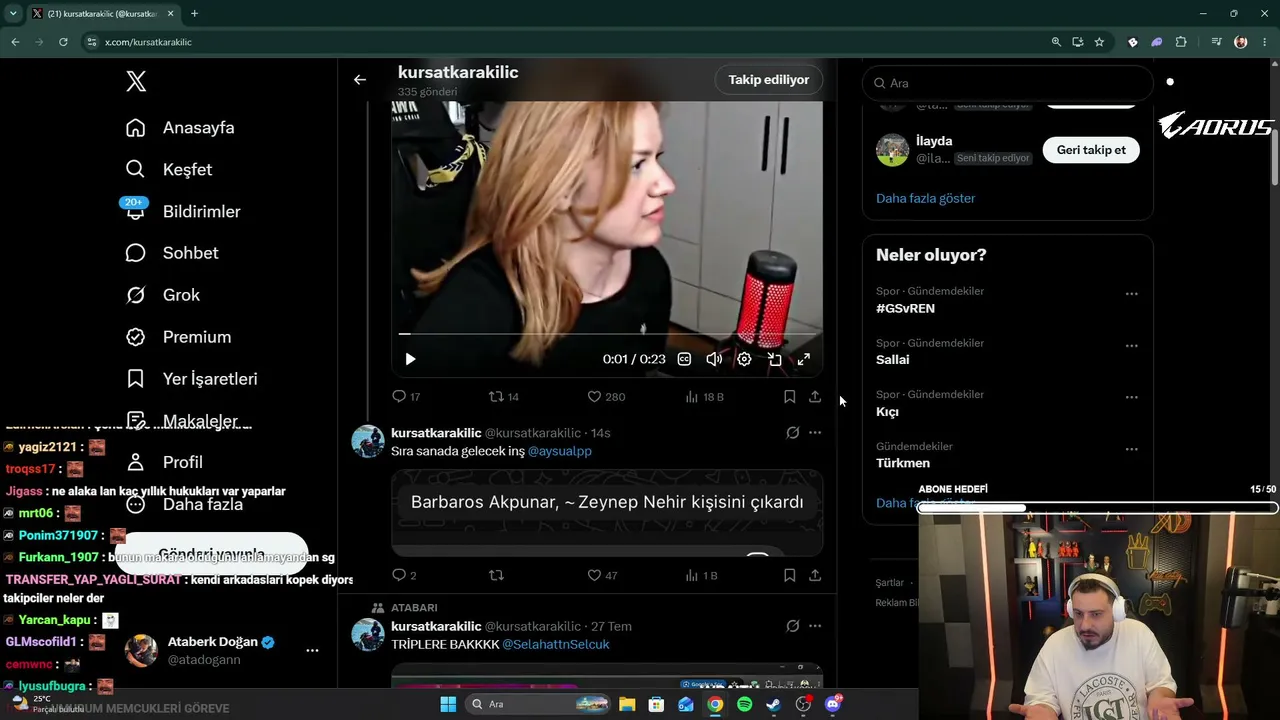Bookmark the video post

point(789,397)
